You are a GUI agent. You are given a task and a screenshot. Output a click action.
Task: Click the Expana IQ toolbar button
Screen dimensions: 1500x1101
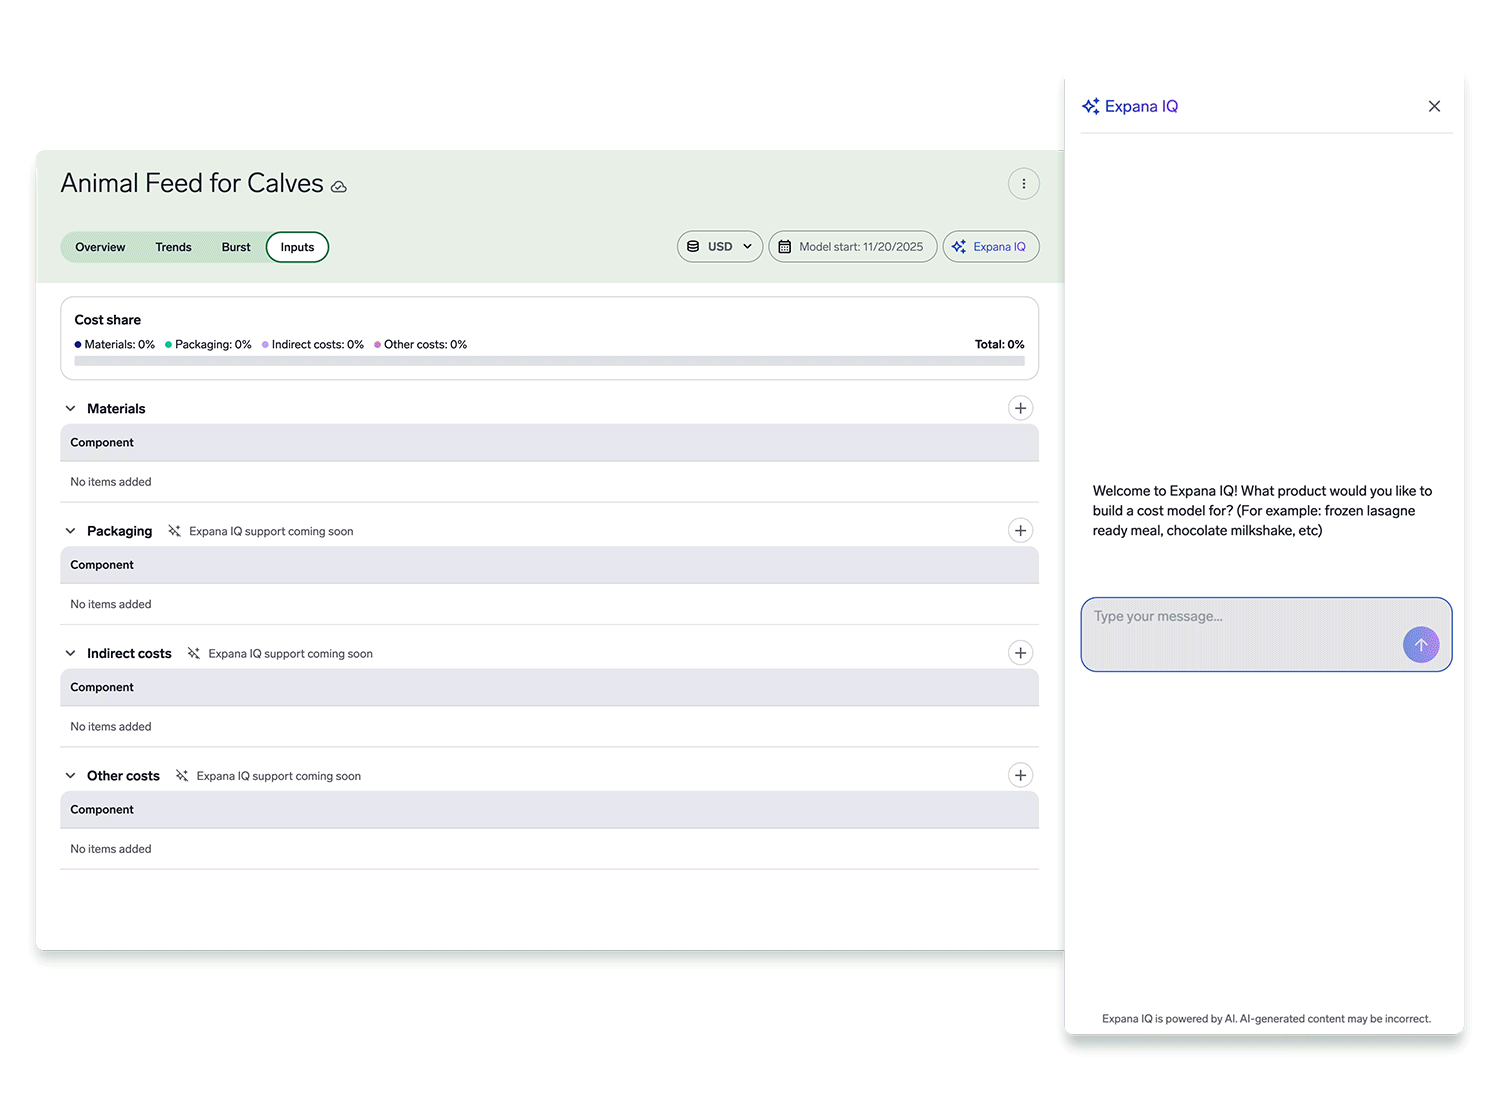991,247
